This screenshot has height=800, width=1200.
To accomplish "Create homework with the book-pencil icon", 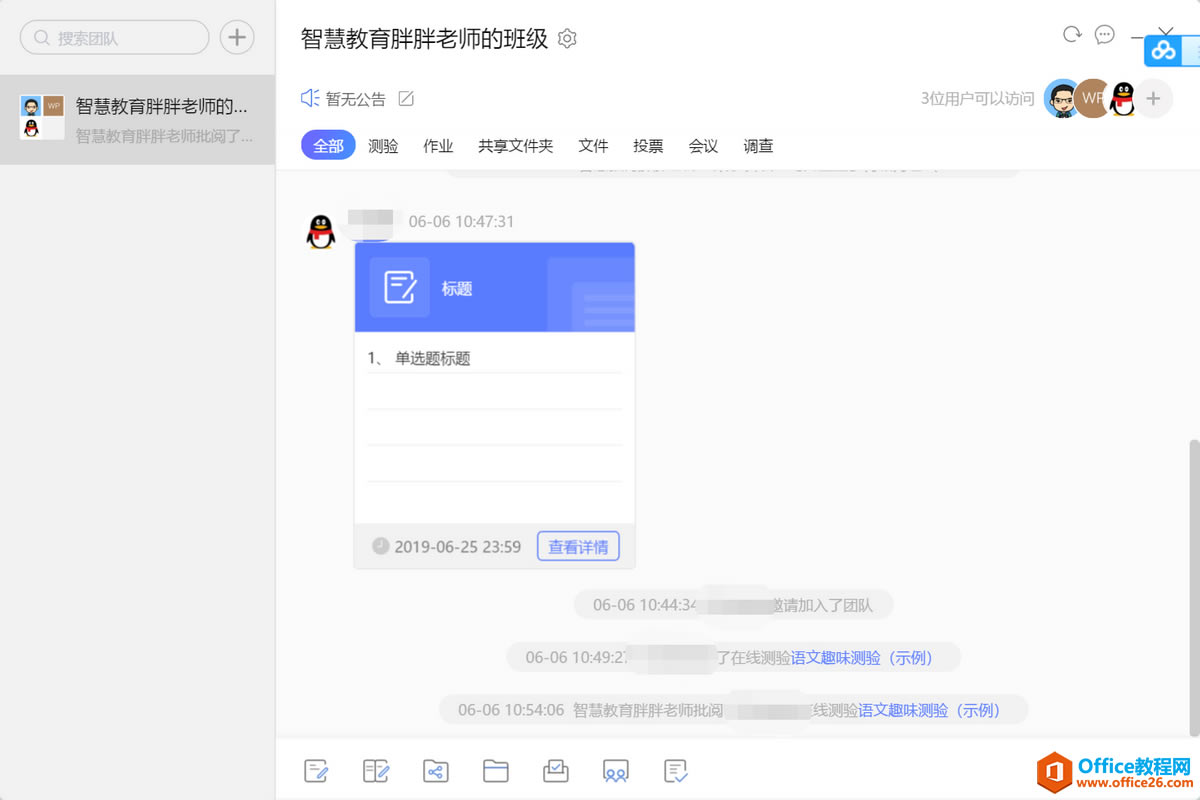I will tap(376, 771).
